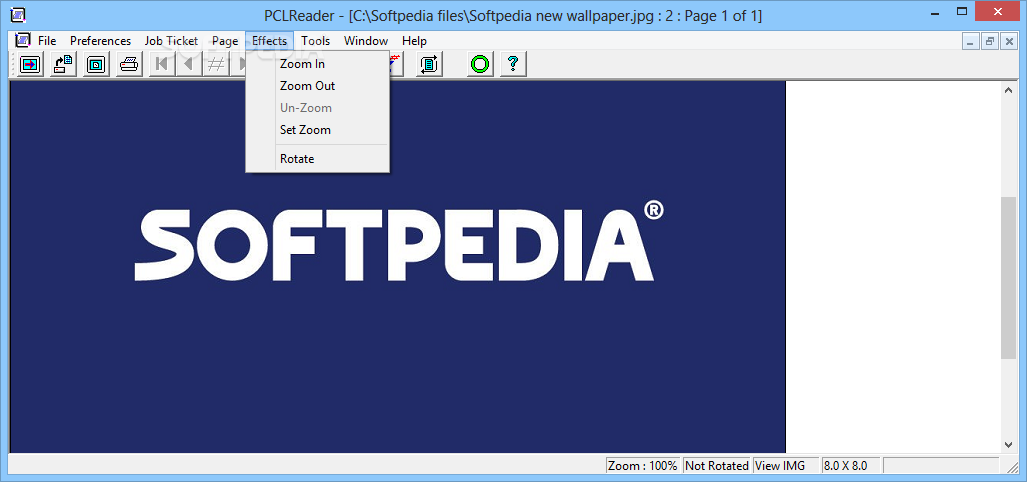
Task: Go to first page toolbar button
Action: (x=162, y=64)
